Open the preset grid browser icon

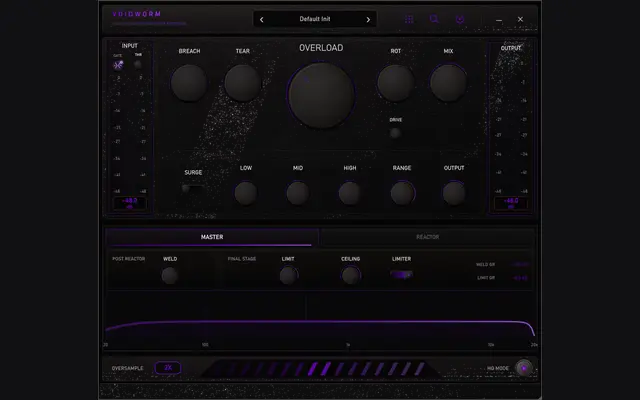coord(409,20)
